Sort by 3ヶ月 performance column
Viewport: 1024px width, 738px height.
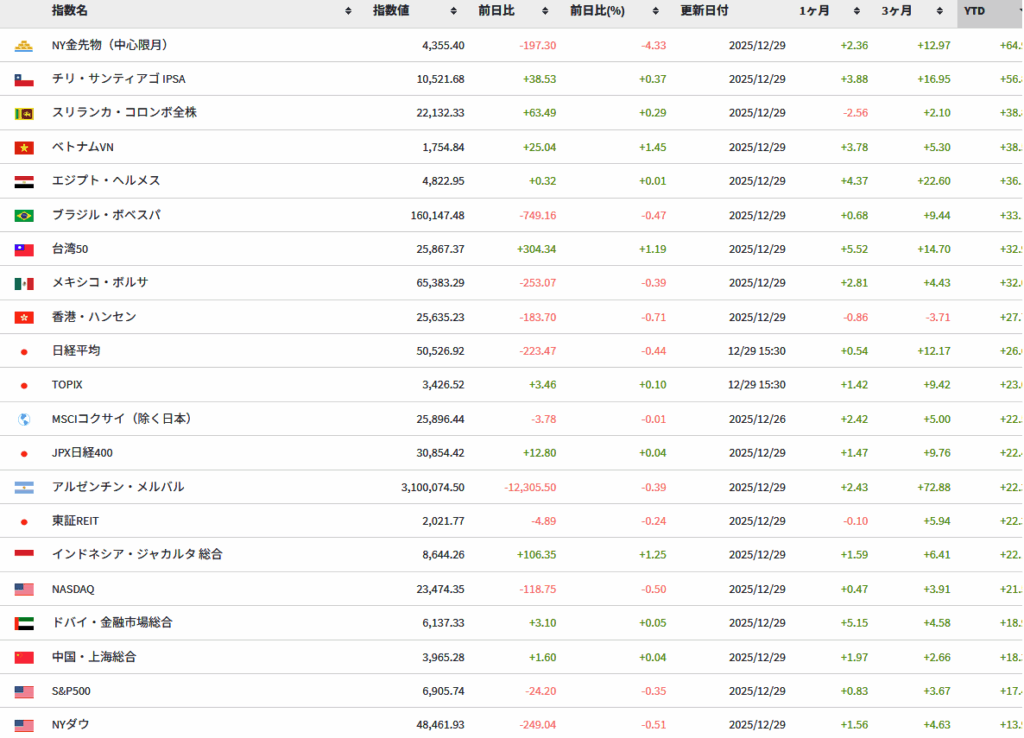tap(940, 11)
